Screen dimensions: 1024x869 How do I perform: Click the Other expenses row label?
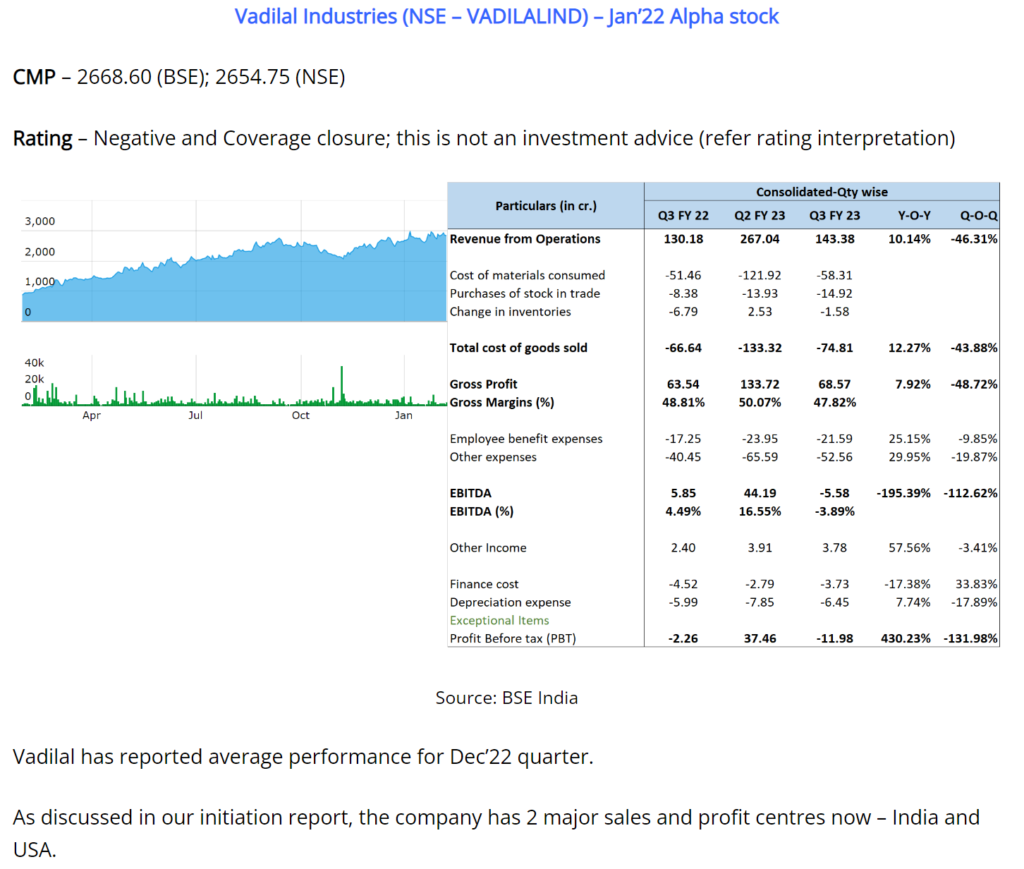coord(493,457)
